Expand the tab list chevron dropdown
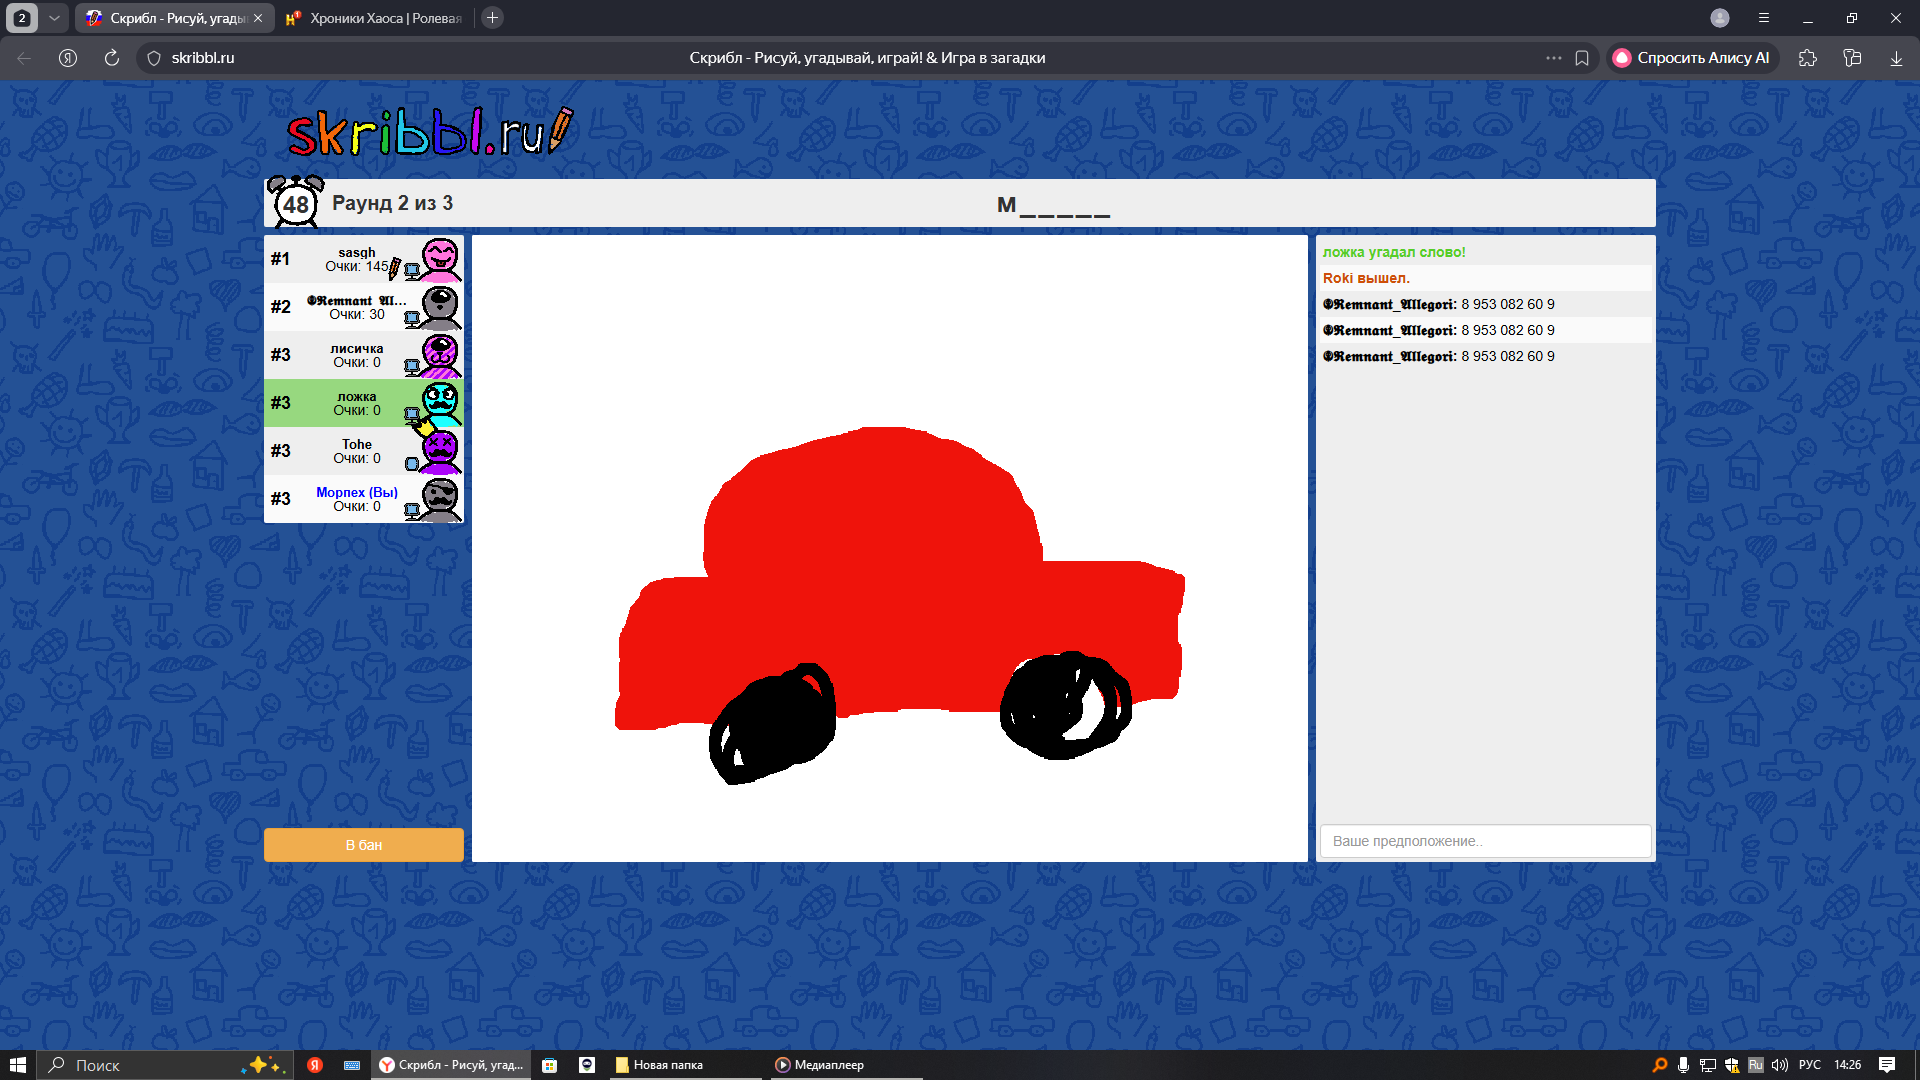The image size is (1920, 1080). pyautogui.click(x=55, y=18)
